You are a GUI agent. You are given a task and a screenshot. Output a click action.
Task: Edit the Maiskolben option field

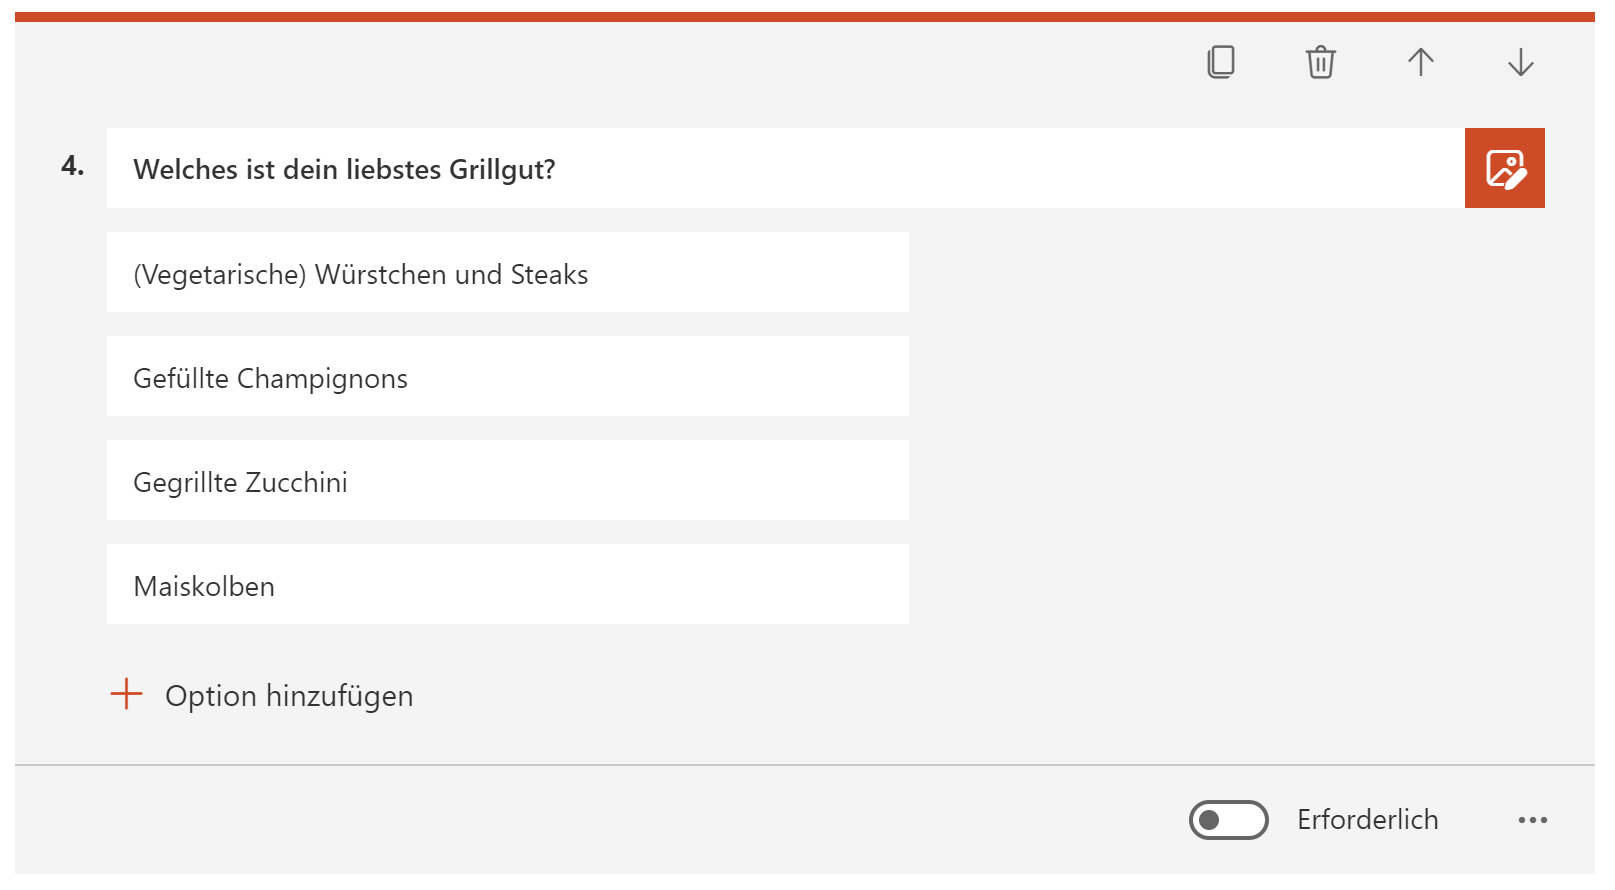pos(508,584)
